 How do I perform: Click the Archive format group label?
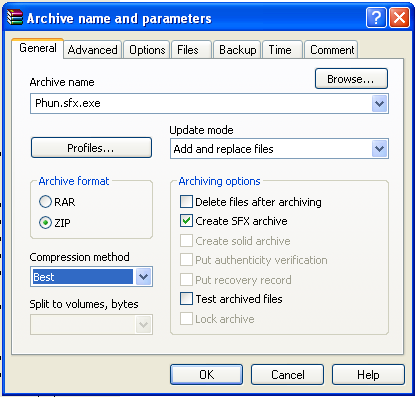[x=74, y=181]
